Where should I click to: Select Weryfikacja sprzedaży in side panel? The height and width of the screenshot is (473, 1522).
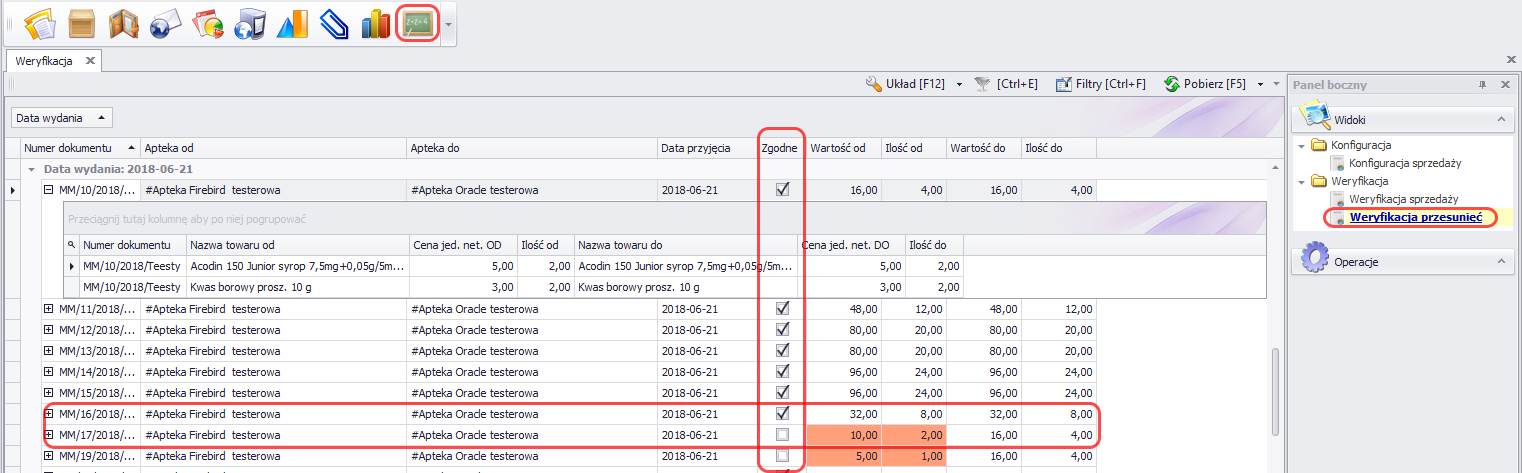click(1403, 199)
